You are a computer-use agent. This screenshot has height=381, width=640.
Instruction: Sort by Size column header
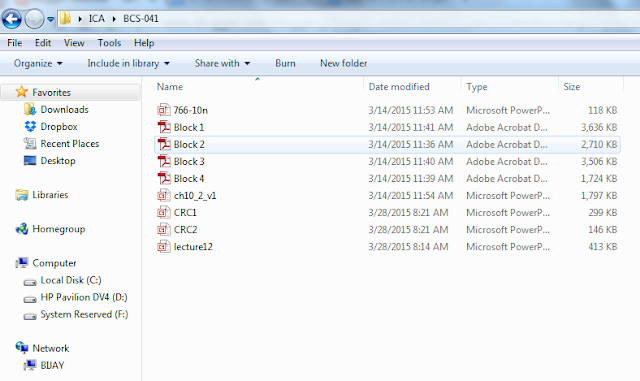[x=572, y=87]
